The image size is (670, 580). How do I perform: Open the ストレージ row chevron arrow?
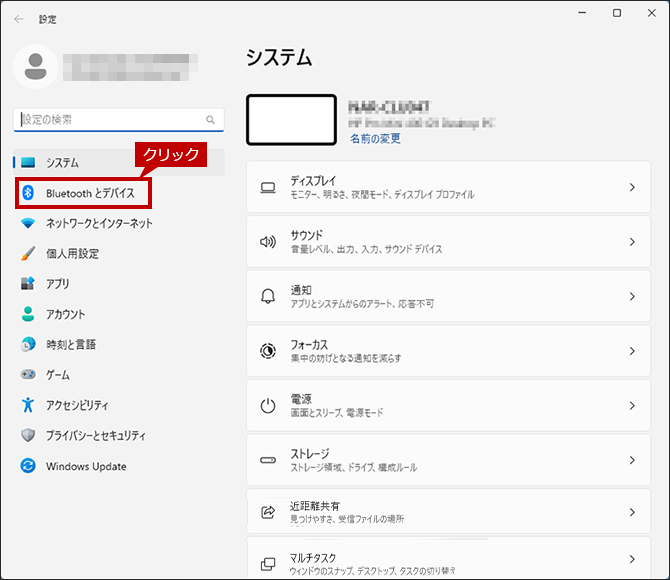(x=632, y=460)
